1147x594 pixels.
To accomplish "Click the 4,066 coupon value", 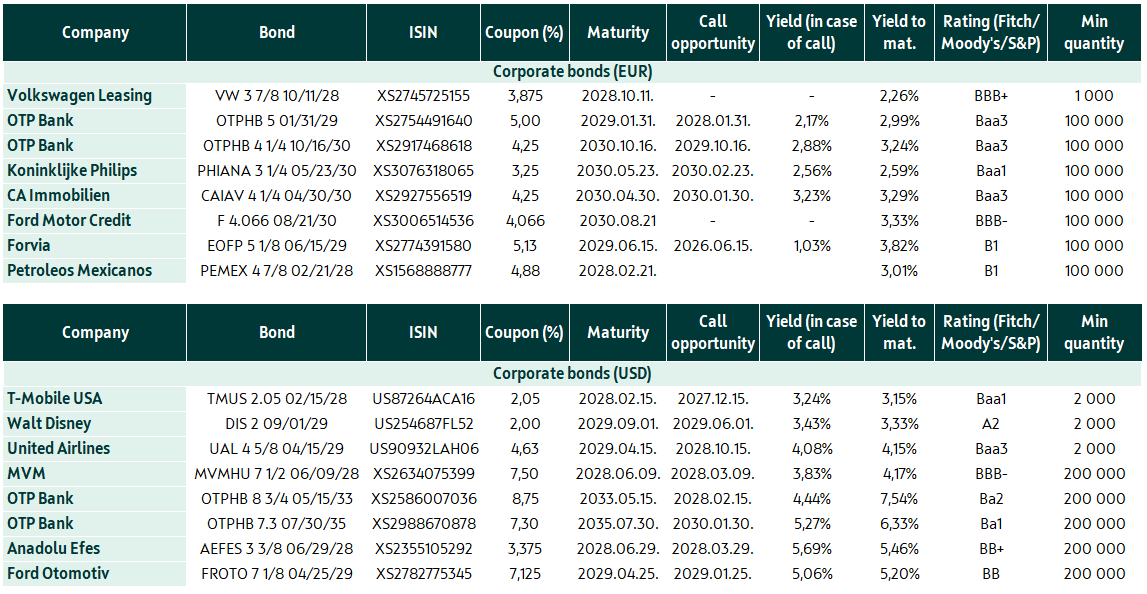I will pos(525,220).
